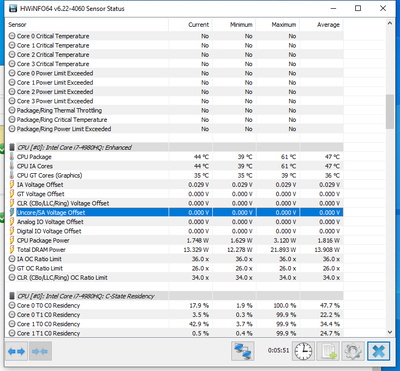Open the network remote monitoring icon

point(243,351)
